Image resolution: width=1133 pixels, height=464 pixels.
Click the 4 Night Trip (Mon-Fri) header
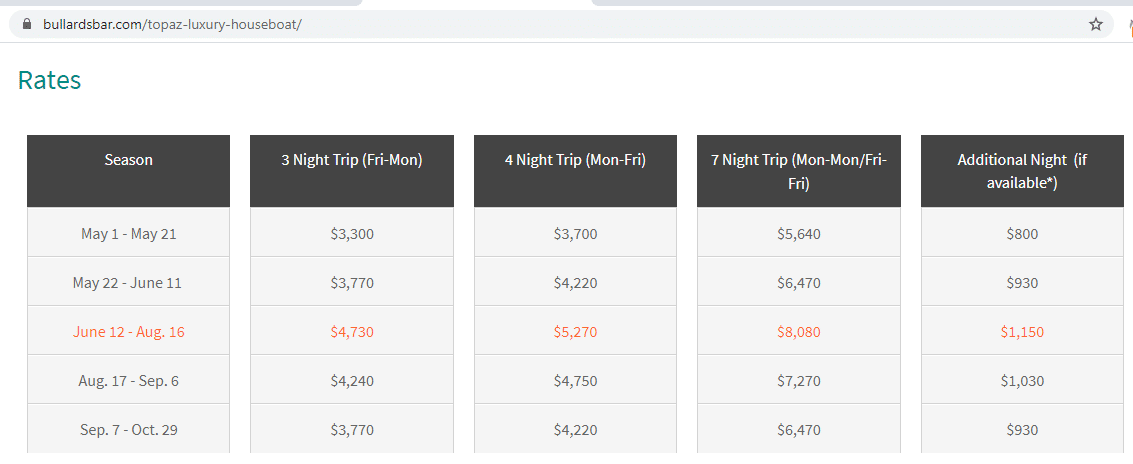tap(575, 171)
